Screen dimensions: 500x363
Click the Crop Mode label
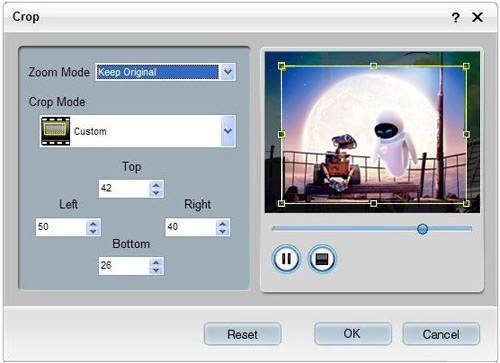coord(57,102)
